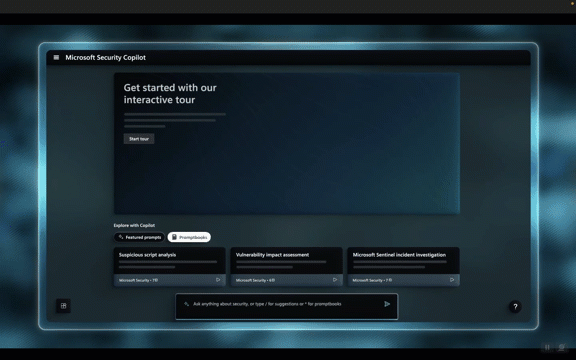Run the Microsoft Sentinel incident investigation play icon
Screen dimensions: 576x360
452,280
